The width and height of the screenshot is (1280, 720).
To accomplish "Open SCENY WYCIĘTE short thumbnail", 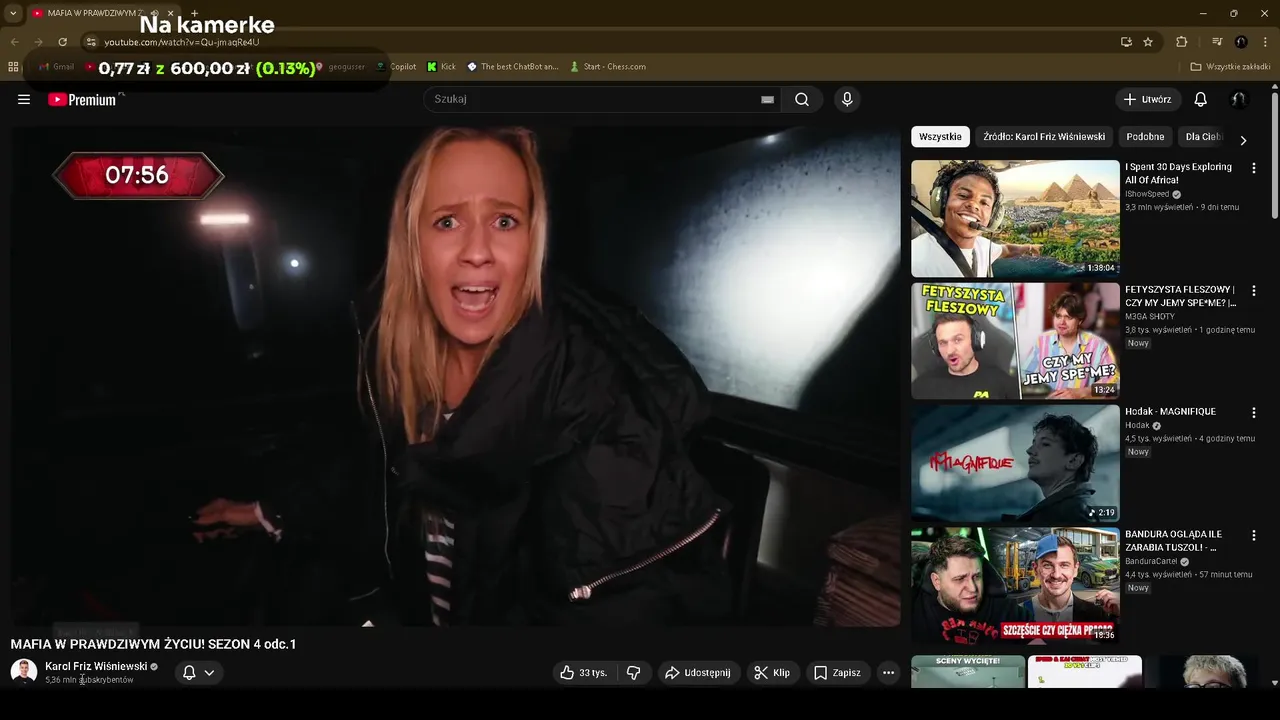I will (x=968, y=671).
